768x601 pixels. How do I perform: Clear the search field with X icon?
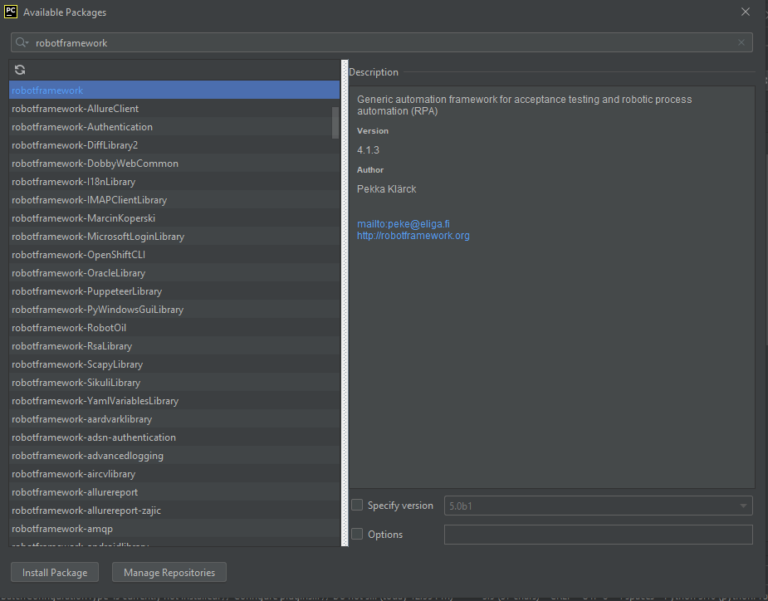point(741,43)
